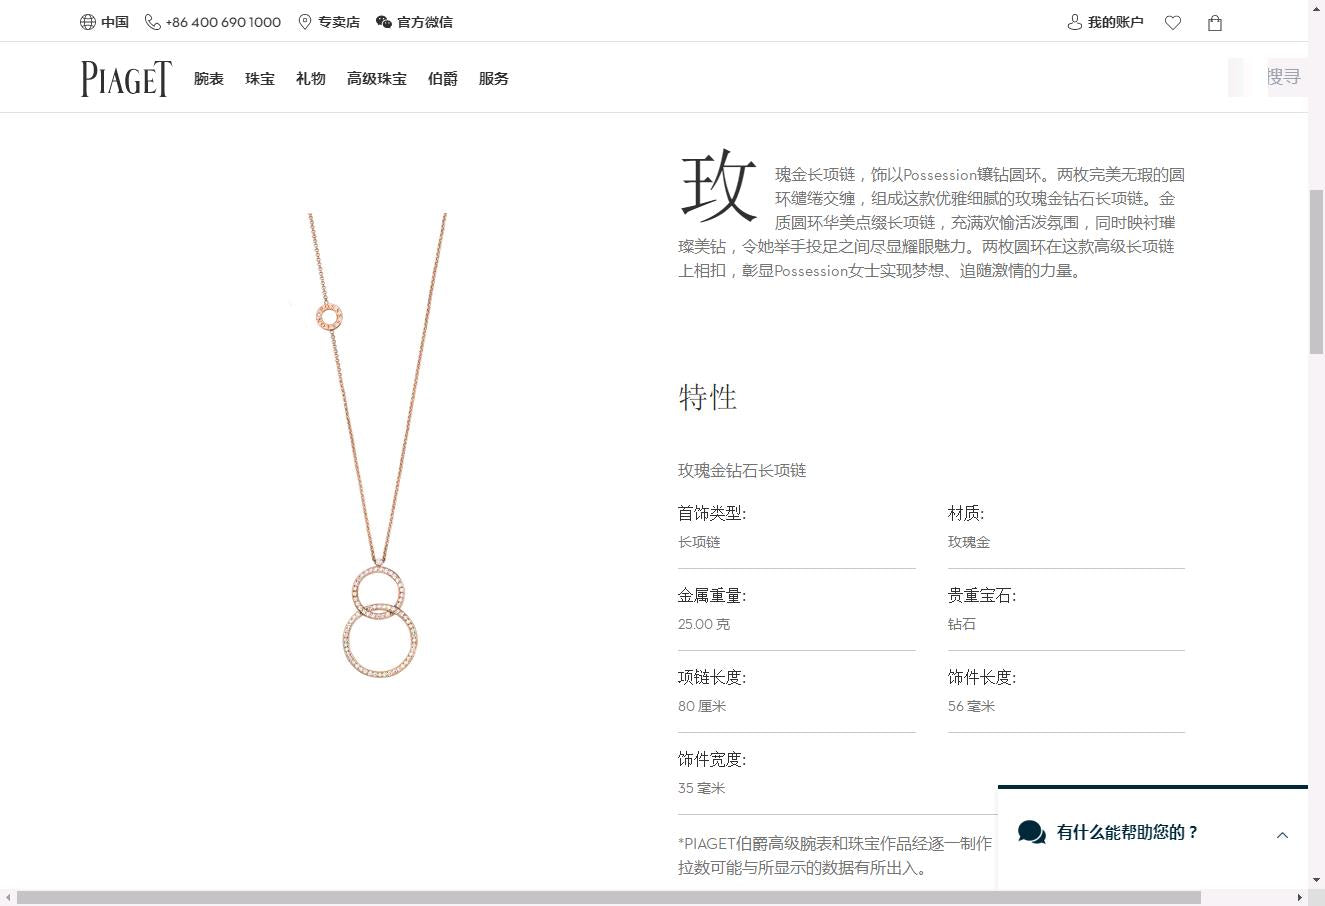Click the 我的账户 link
The height and width of the screenshot is (906, 1325).
pyautogui.click(x=1115, y=22)
